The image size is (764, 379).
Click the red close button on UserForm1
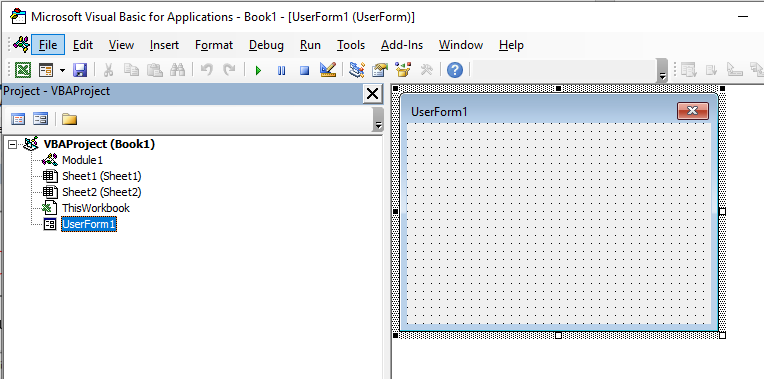pos(692,111)
